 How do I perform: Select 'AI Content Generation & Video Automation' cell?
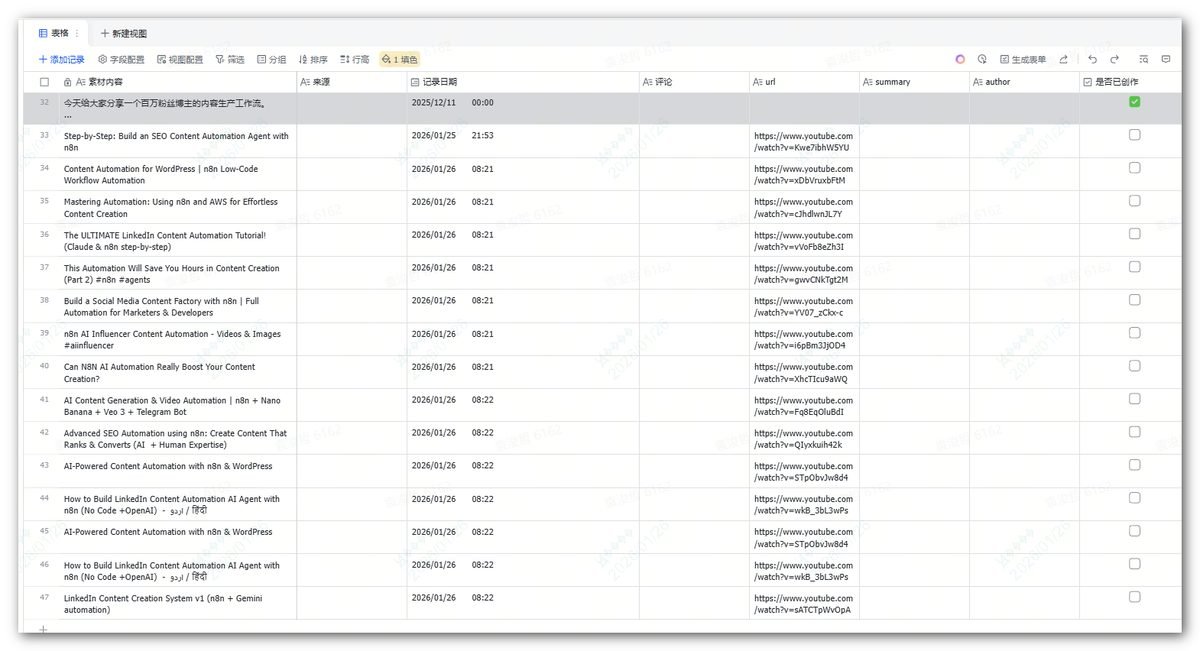[x=177, y=406]
